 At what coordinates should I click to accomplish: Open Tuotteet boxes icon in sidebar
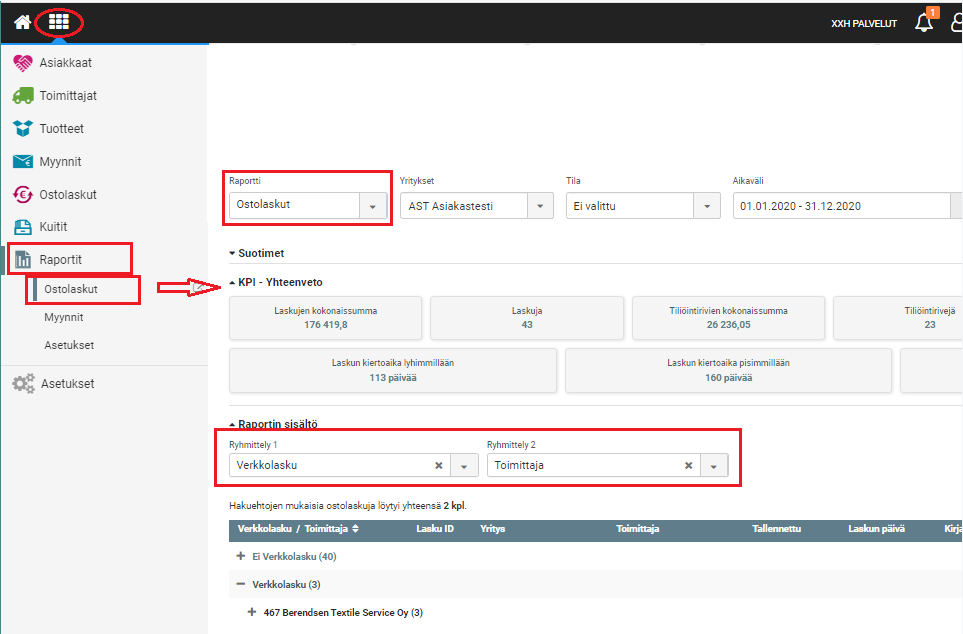tap(23, 129)
